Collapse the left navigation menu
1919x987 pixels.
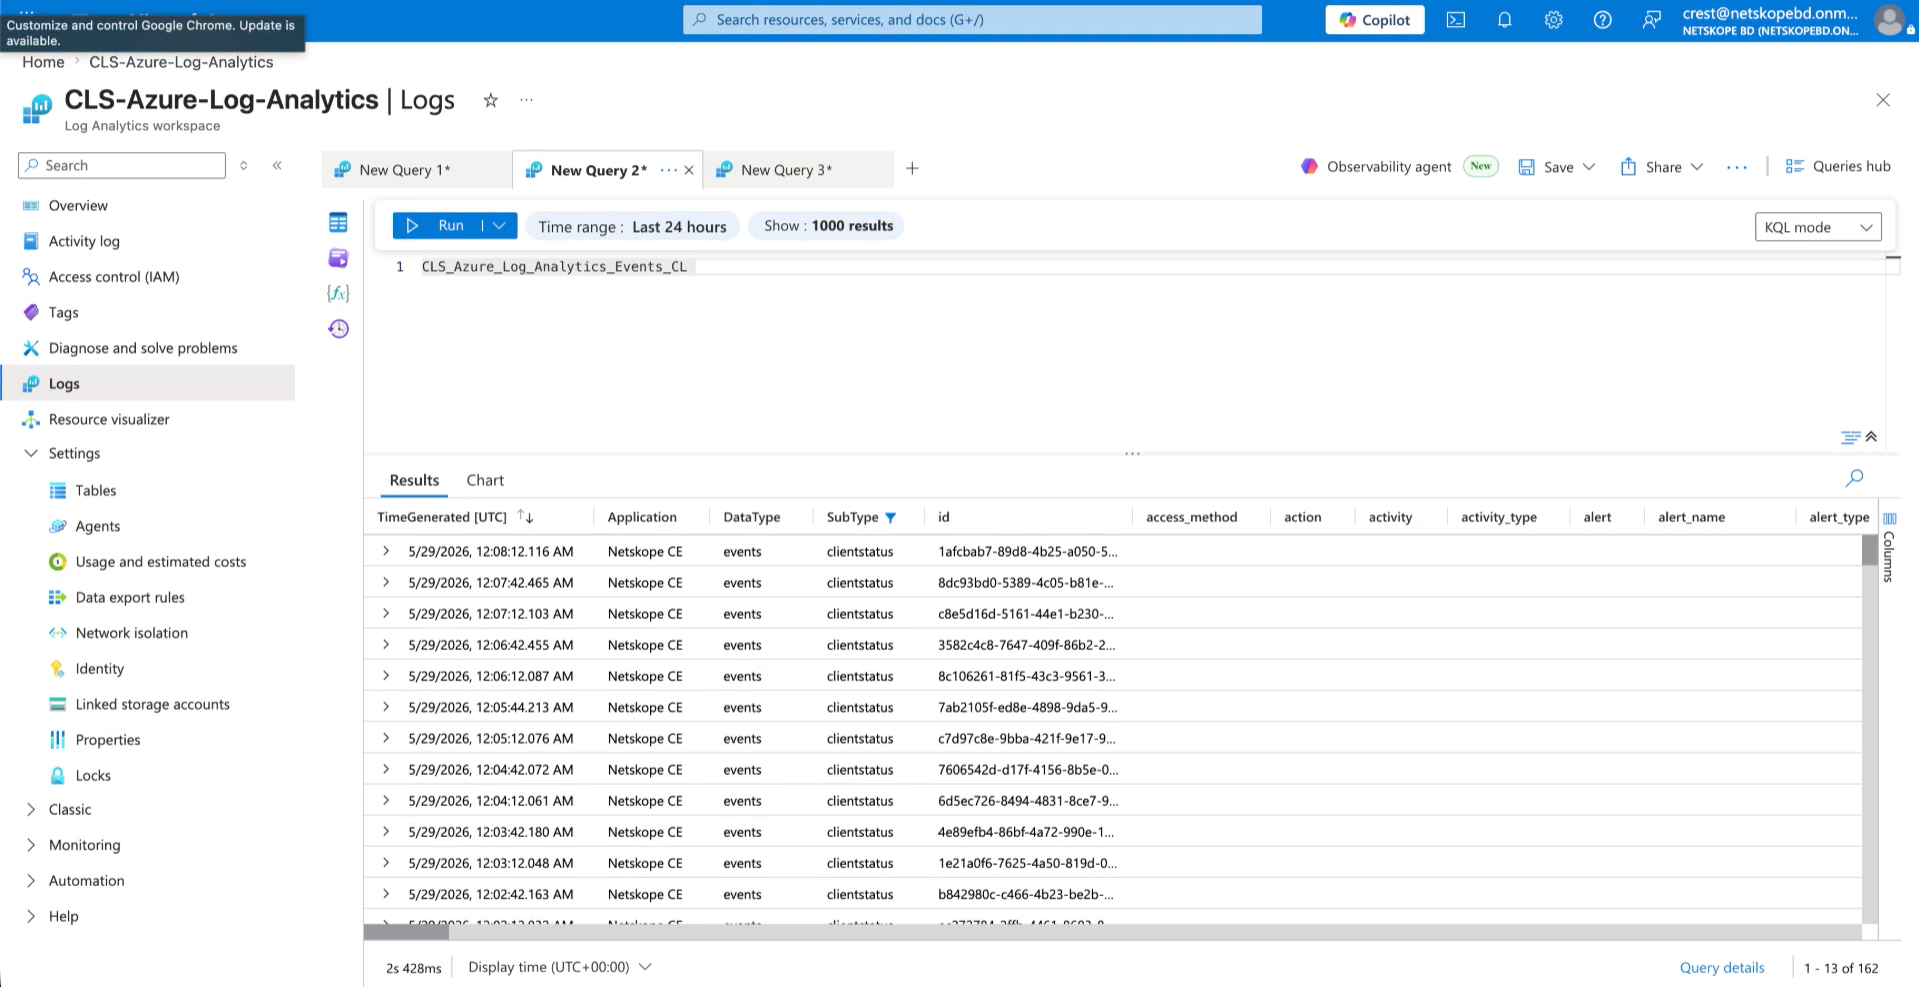[277, 166]
